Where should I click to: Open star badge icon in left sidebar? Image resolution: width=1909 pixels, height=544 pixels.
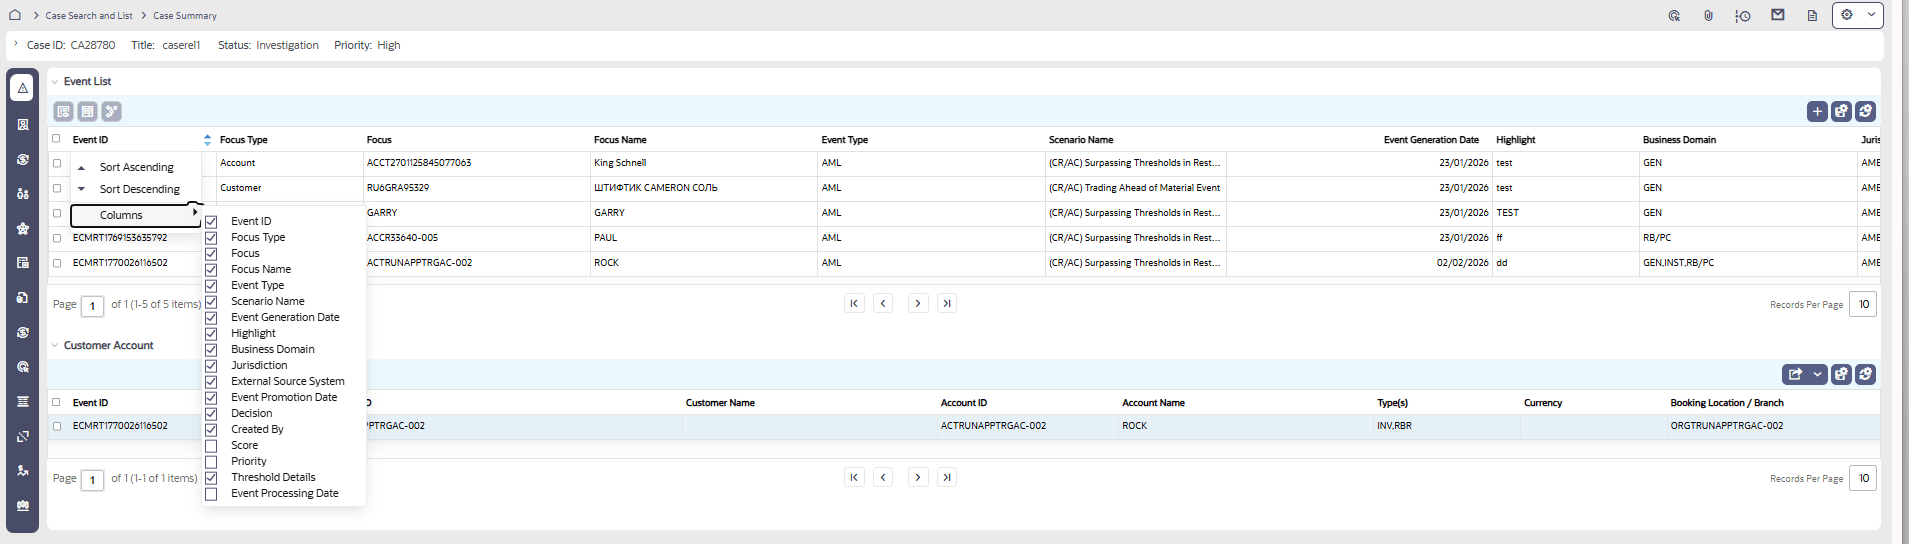click(22, 228)
